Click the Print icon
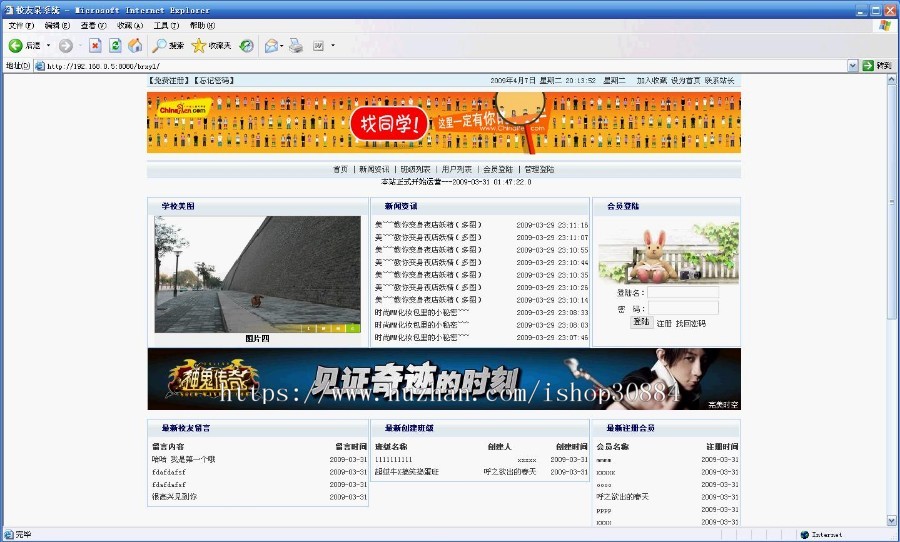 tap(296, 45)
